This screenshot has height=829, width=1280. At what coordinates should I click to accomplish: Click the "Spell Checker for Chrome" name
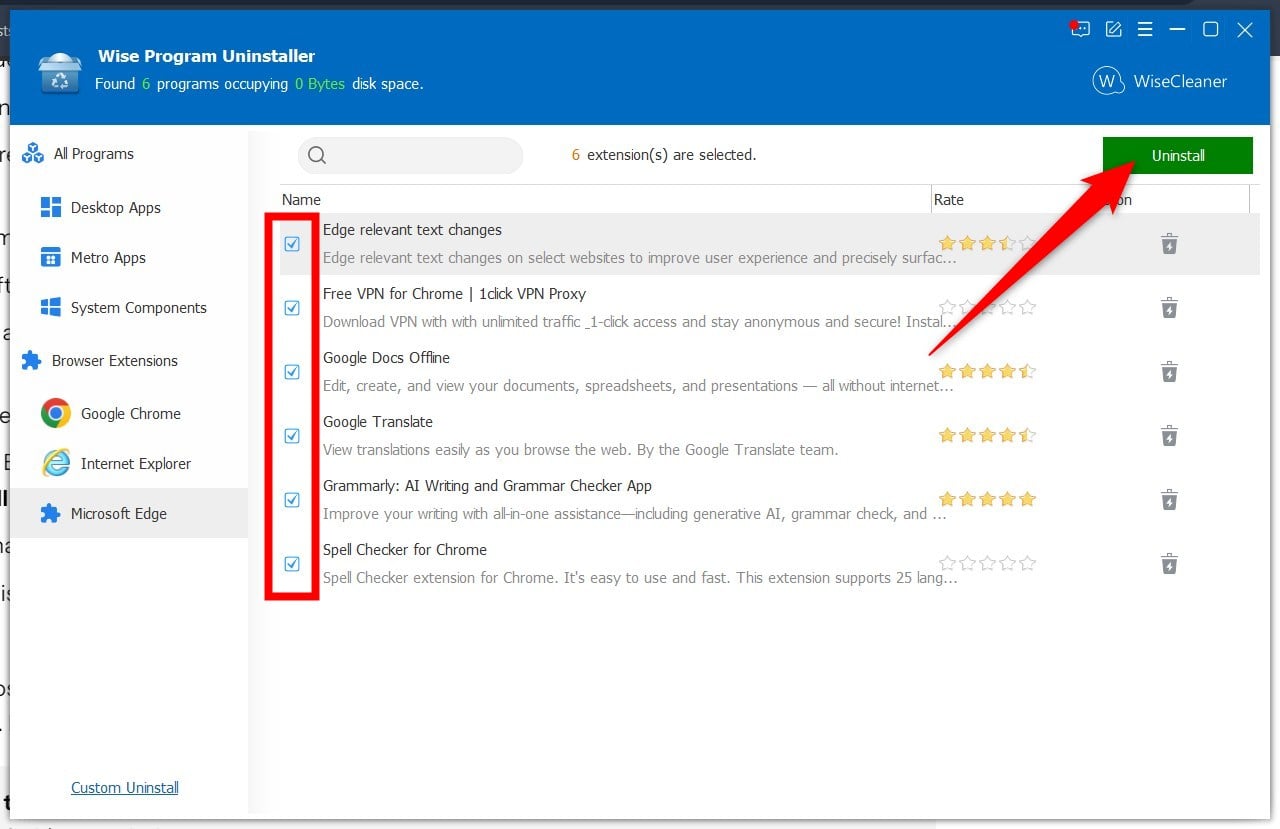(x=405, y=550)
